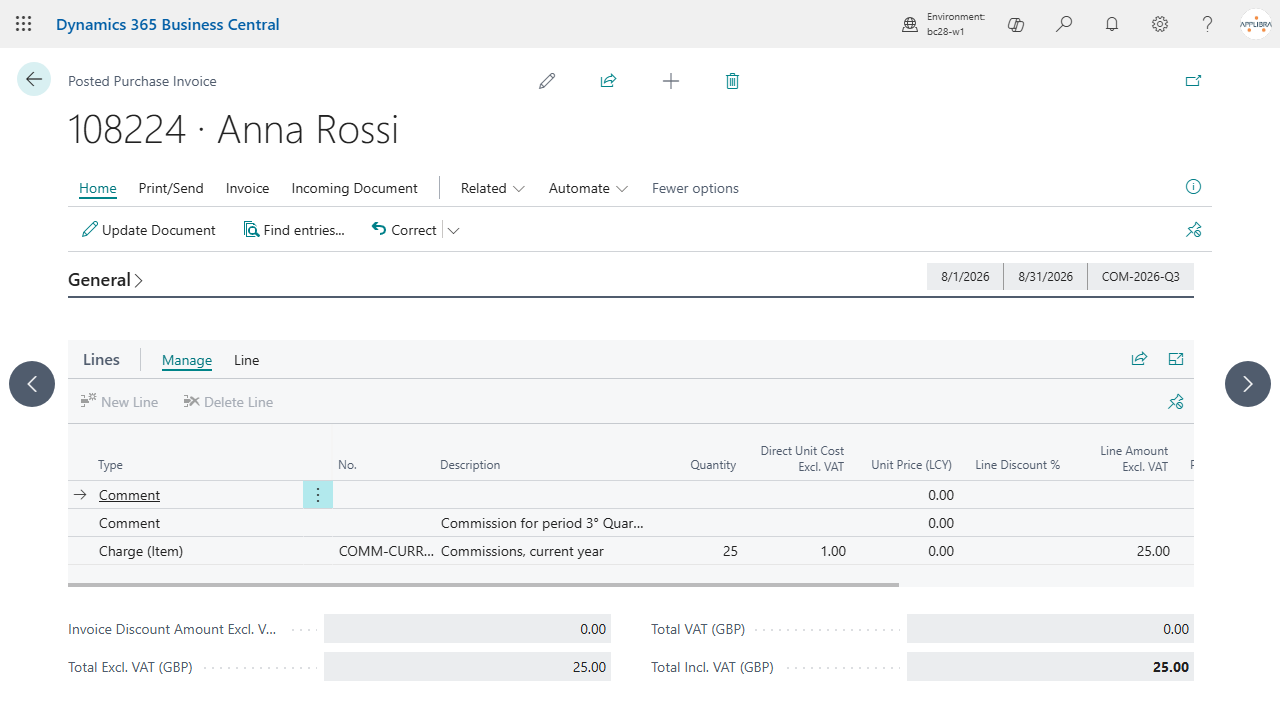Viewport: 1280px width, 720px height.
Task: Open the Correct dropdown arrow
Action: tap(454, 231)
